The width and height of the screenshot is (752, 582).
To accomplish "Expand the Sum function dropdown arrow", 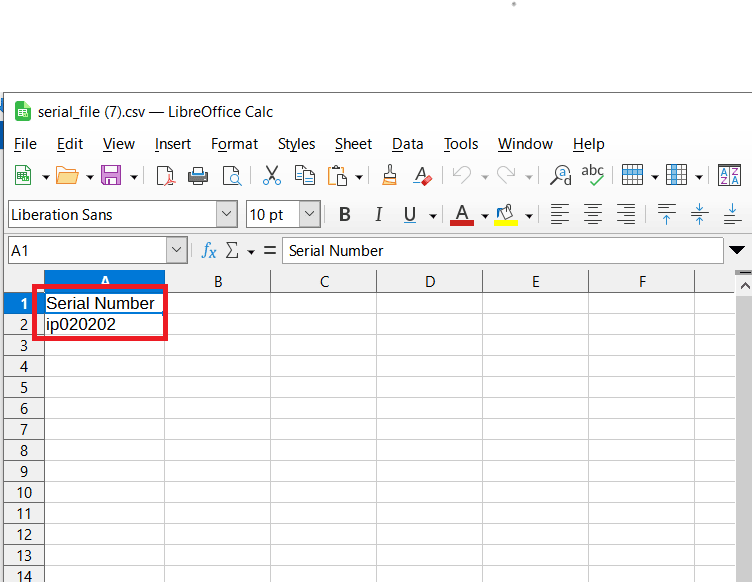I will pyautogui.click(x=250, y=252).
